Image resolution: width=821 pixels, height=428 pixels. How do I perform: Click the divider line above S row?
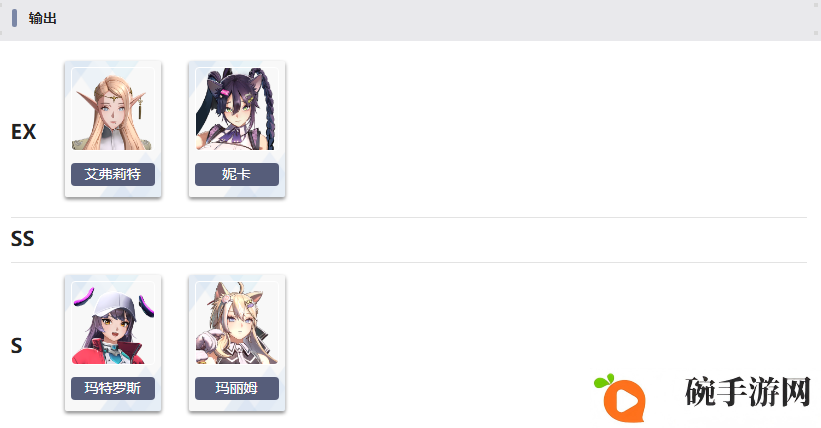(409, 262)
